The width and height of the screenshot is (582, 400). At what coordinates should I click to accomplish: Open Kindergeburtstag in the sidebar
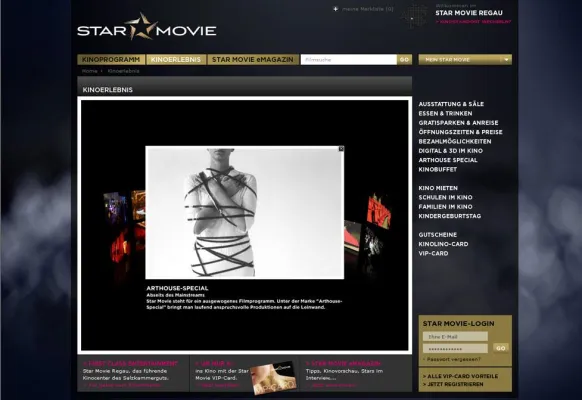click(x=450, y=216)
